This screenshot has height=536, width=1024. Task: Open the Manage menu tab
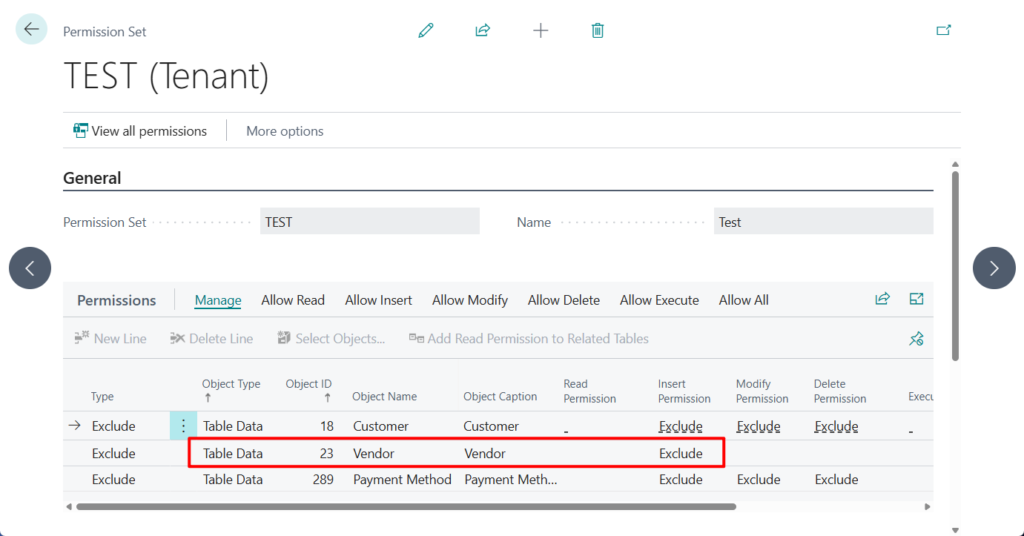coord(218,300)
